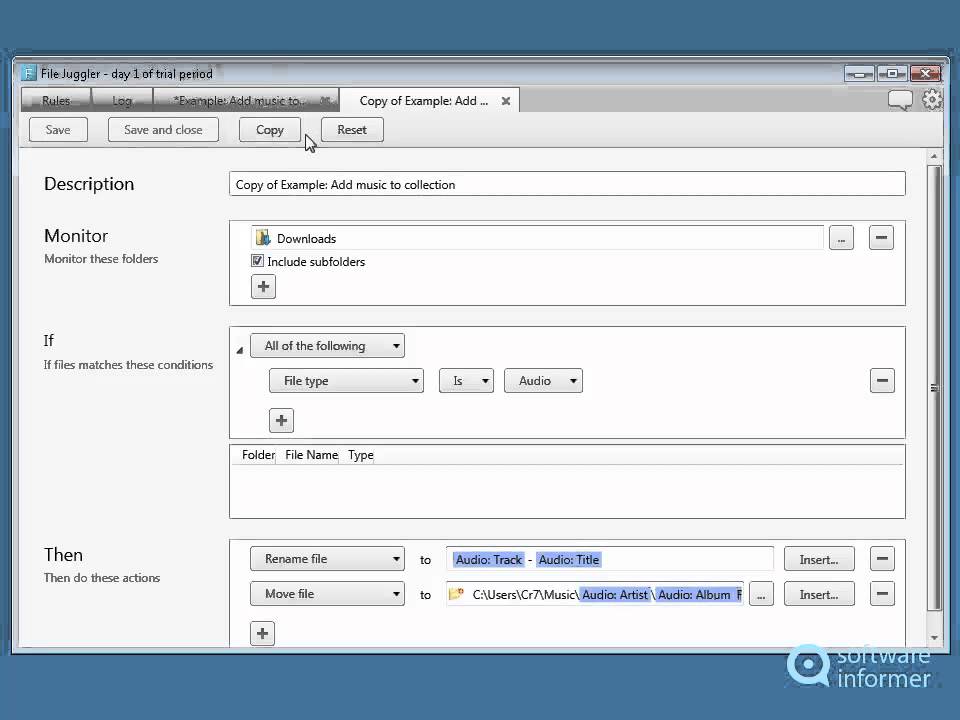The image size is (960, 720).
Task: Open the File type condition dropdown
Action: [x=346, y=381]
